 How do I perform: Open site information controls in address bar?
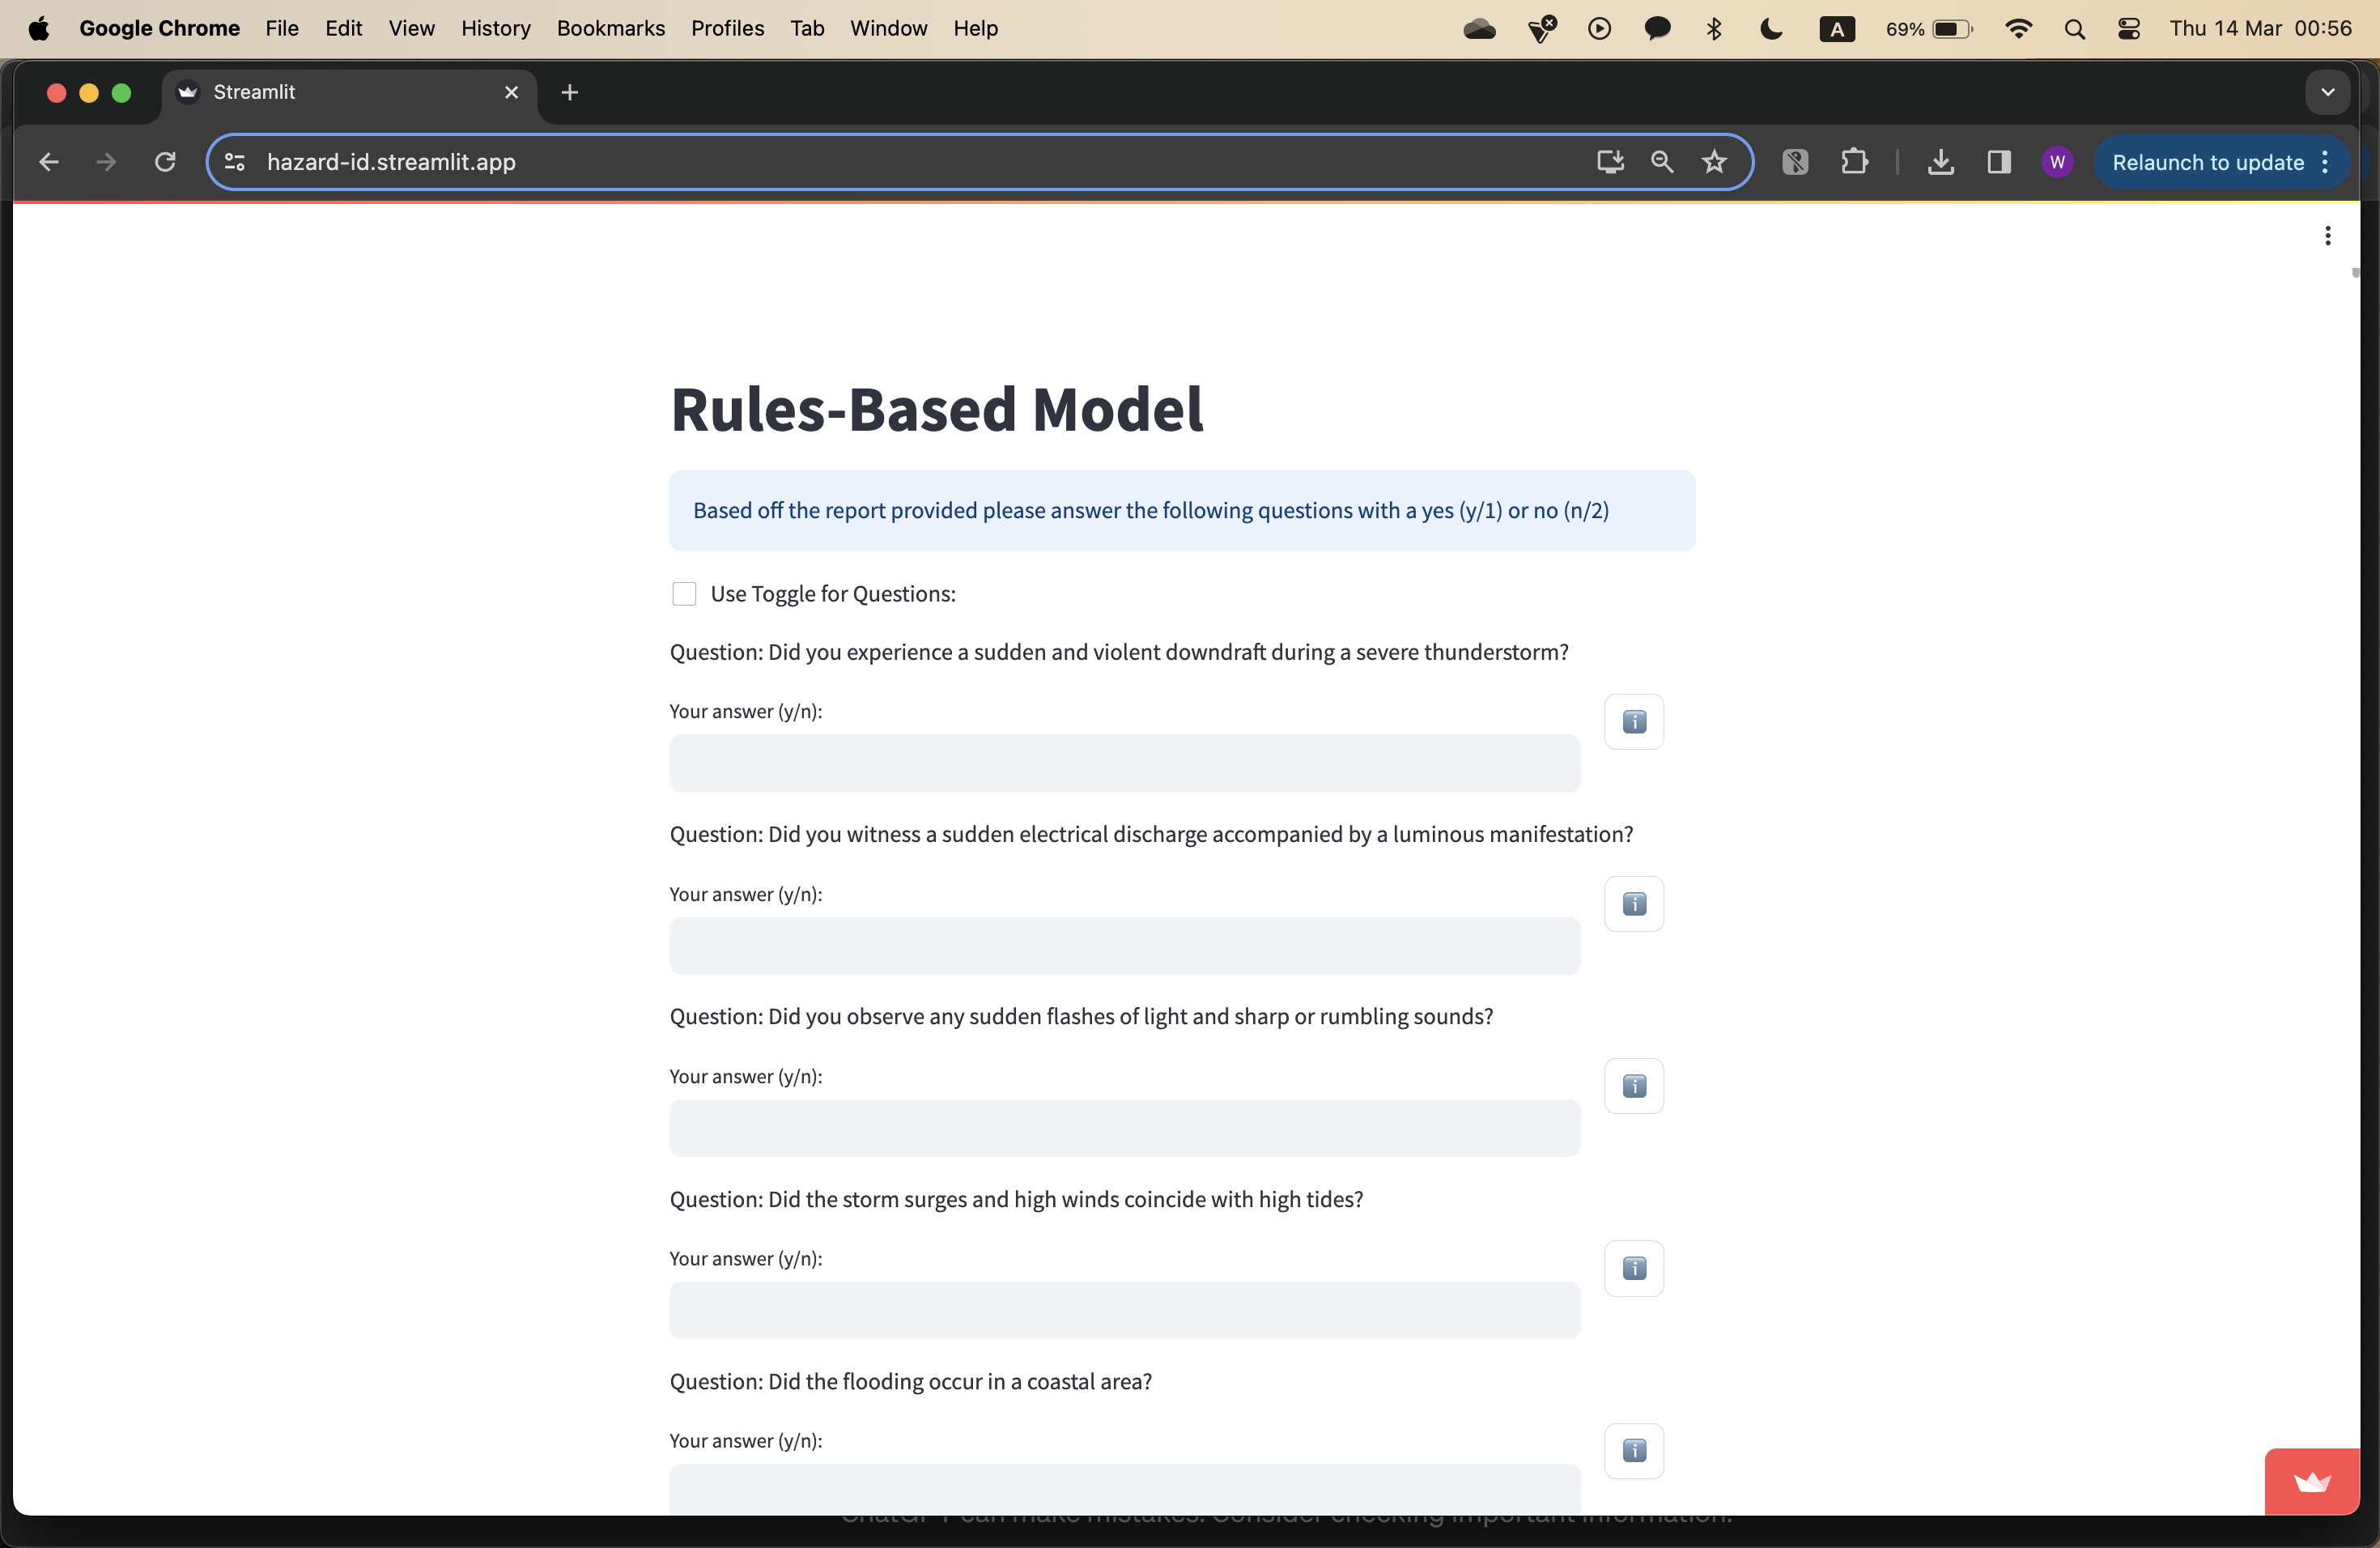coord(235,162)
